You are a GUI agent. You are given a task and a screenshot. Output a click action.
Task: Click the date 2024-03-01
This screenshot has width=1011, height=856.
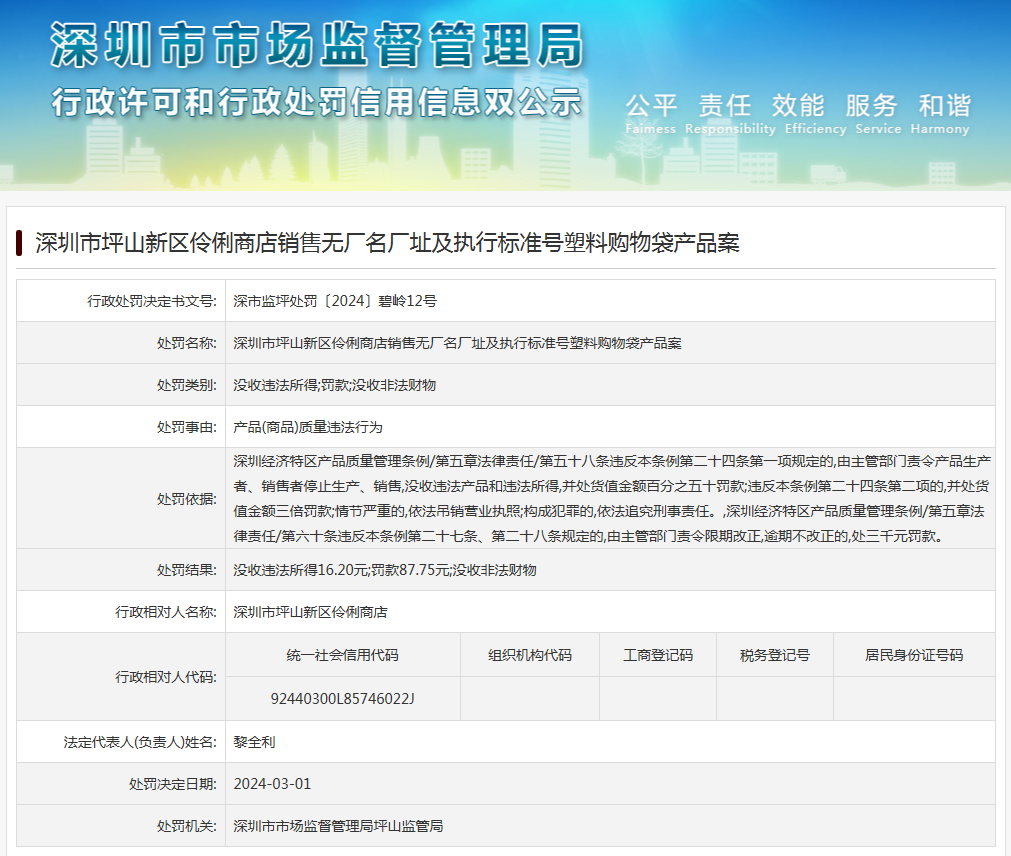(x=272, y=784)
